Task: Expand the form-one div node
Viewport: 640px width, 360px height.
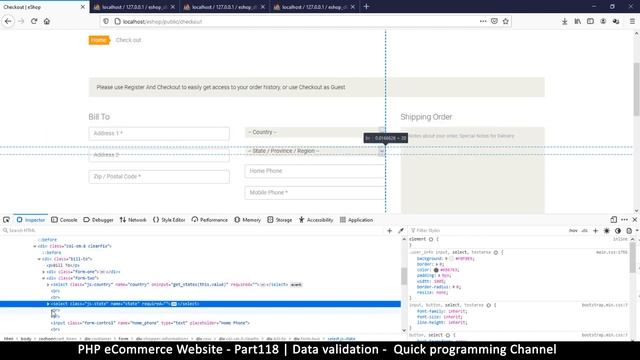Action: click(x=44, y=271)
